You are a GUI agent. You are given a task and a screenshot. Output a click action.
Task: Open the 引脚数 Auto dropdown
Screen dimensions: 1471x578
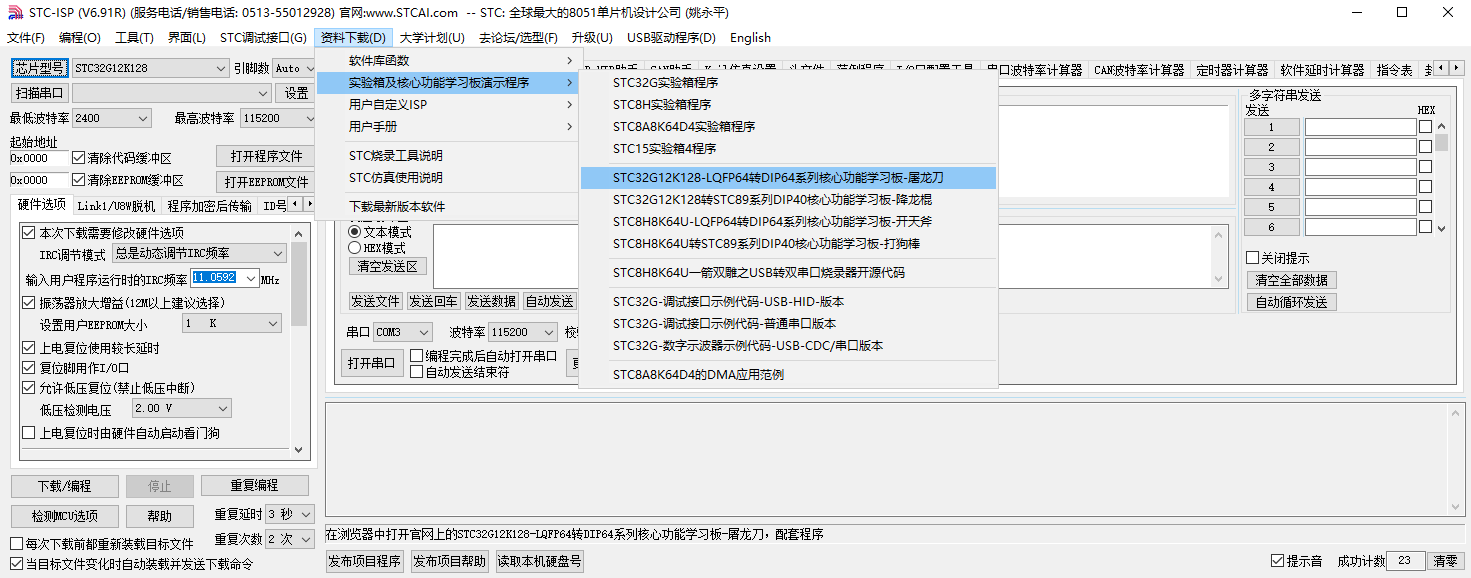294,68
